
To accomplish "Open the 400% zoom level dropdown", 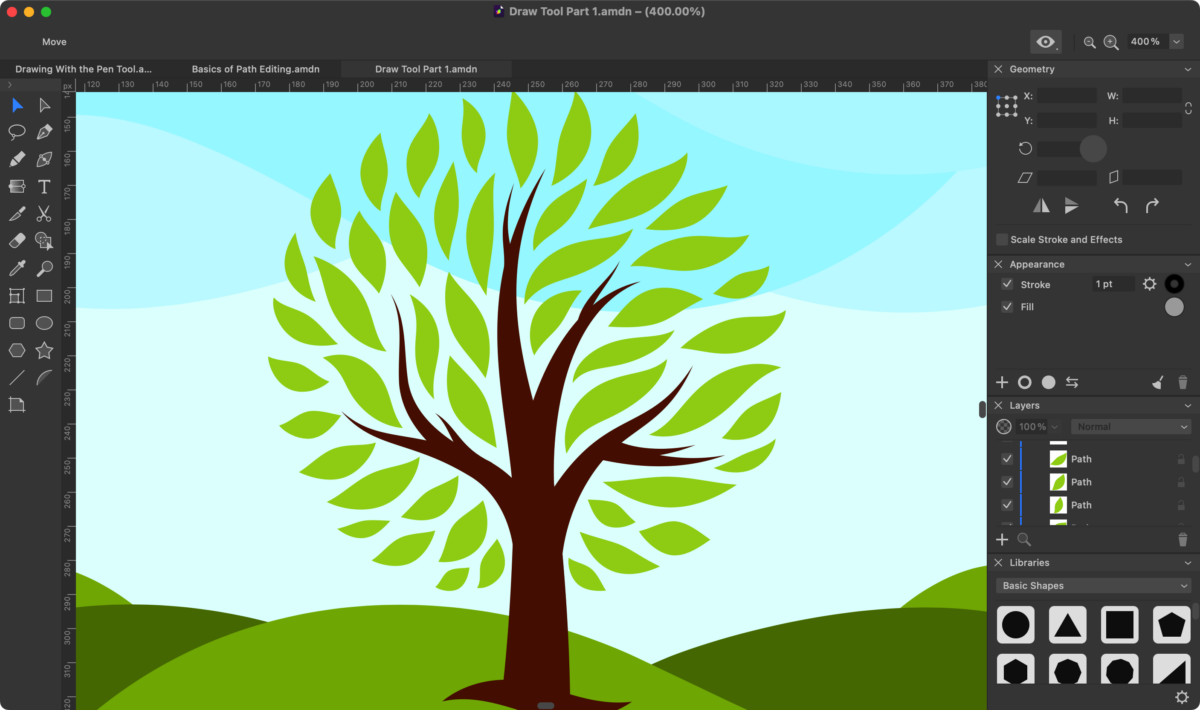I will 1176,42.
